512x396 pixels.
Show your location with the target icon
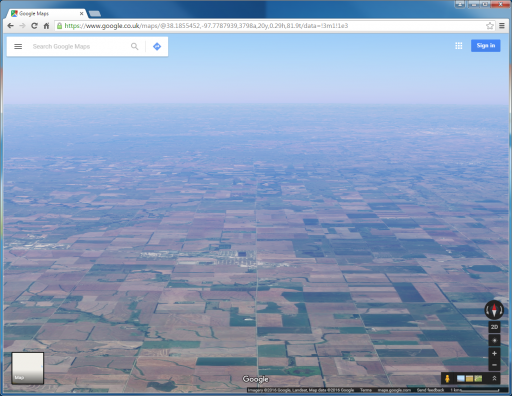[494, 340]
